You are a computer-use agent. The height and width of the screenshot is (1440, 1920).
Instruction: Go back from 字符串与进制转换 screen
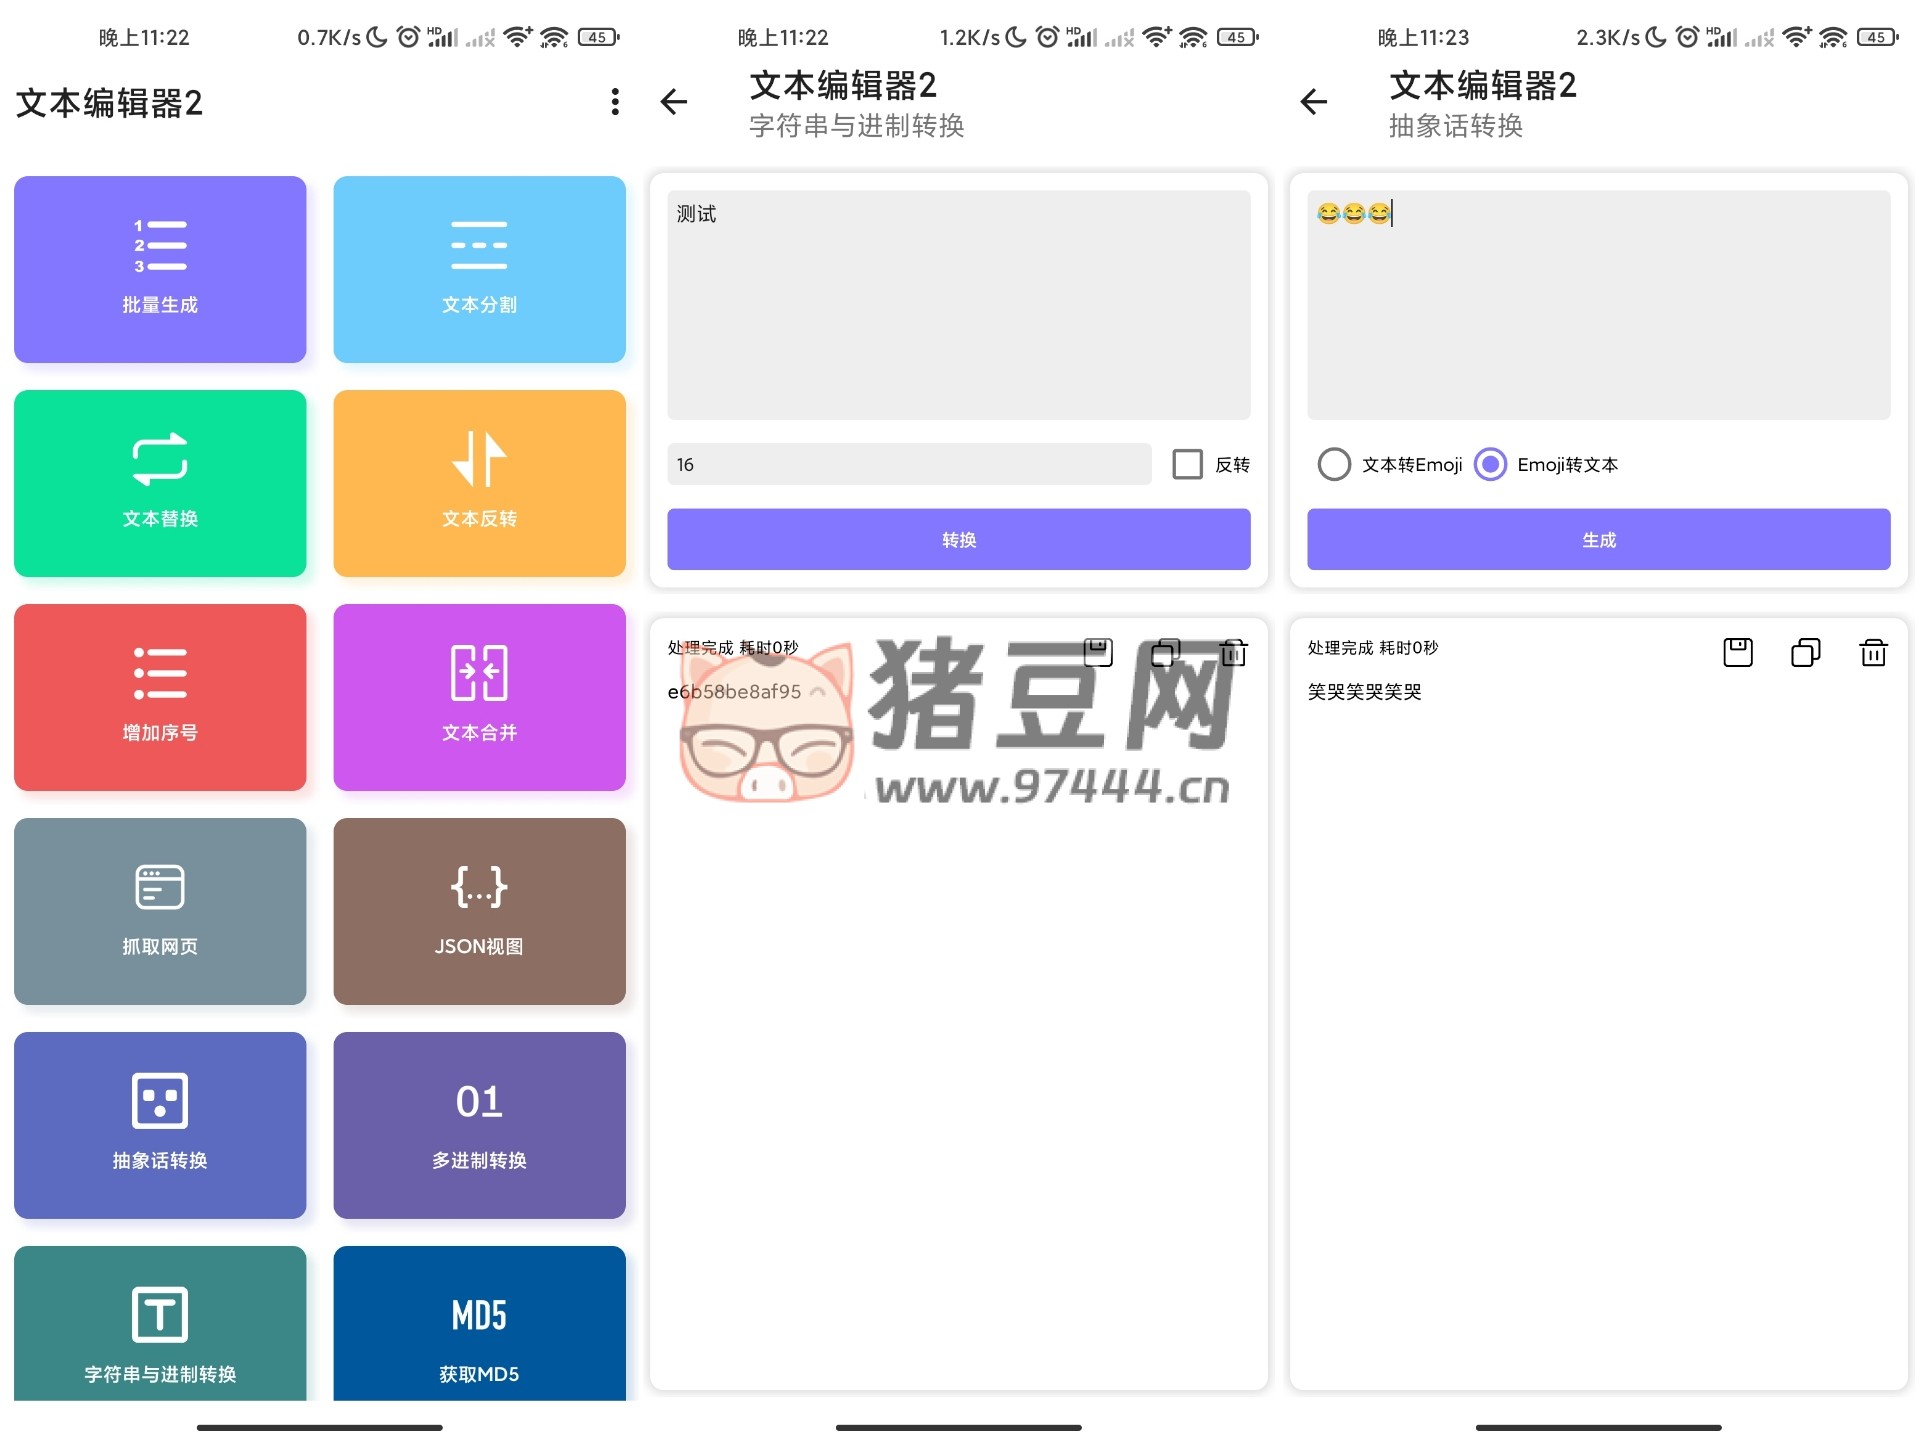[x=675, y=102]
